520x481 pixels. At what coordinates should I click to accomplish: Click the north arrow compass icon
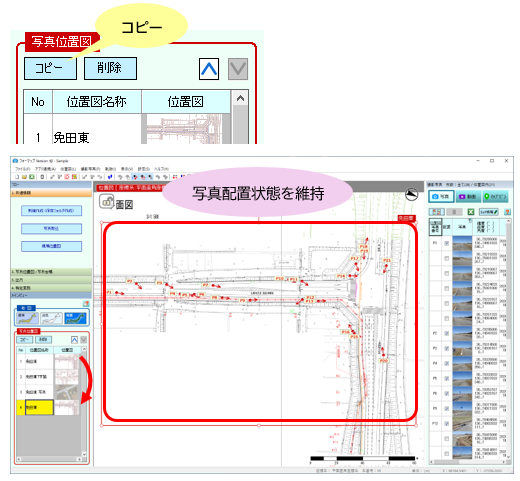tap(412, 195)
